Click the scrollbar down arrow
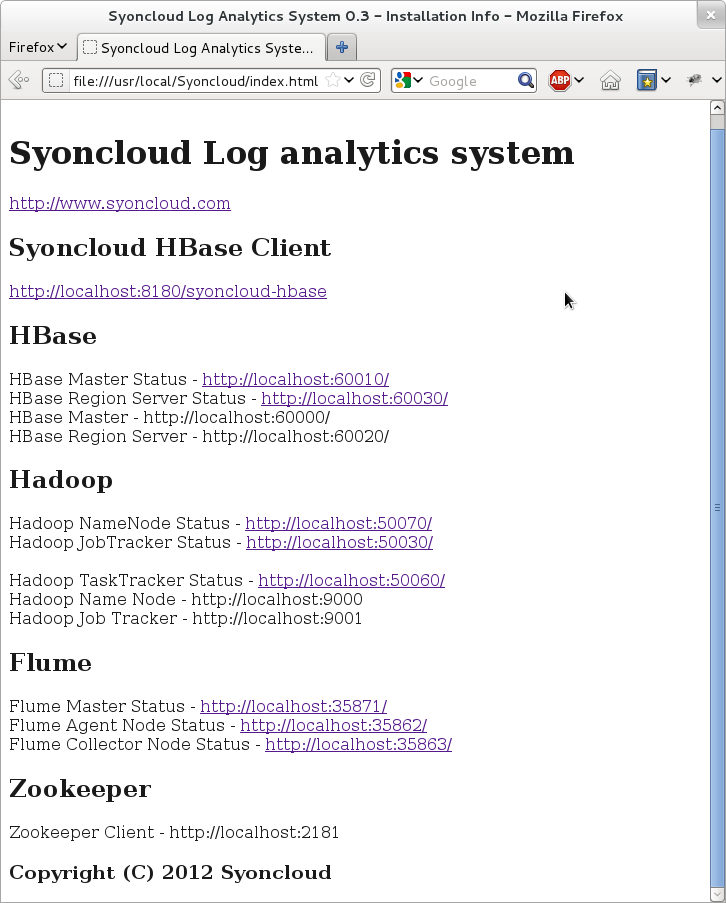This screenshot has width=726, height=903. click(x=717, y=895)
